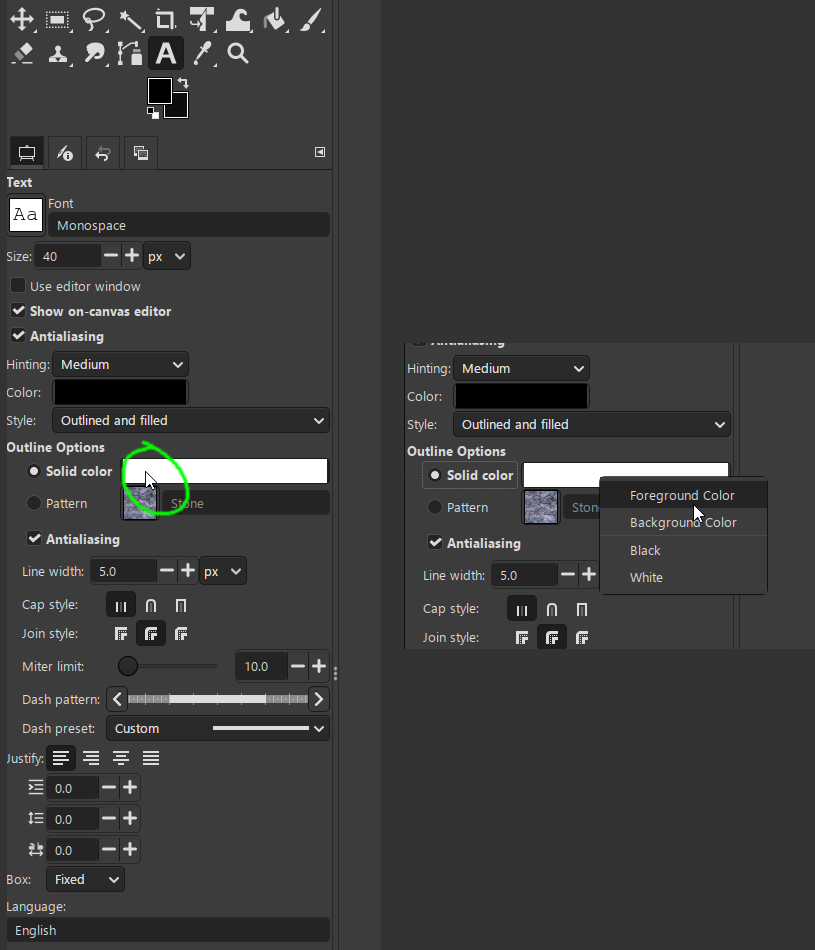
Task: Shift dash pattern right with arrow button
Action: 319,699
